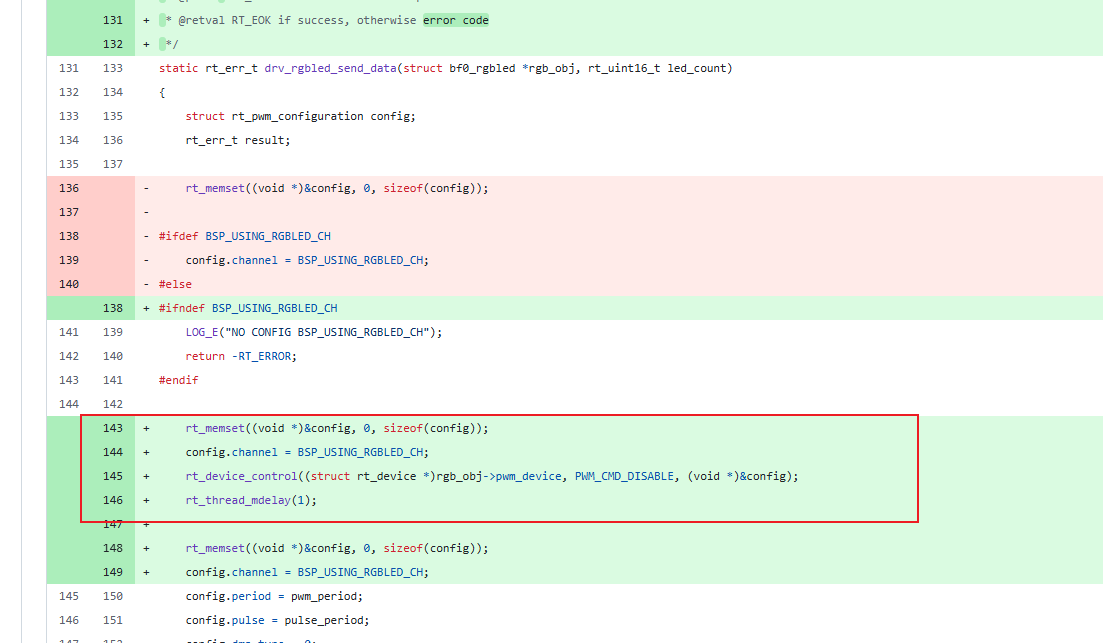Screen dimensions: 1103x643
Task: Click the added #ifndef BSP_USING_RGBLED_CH line
Action: click(248, 308)
